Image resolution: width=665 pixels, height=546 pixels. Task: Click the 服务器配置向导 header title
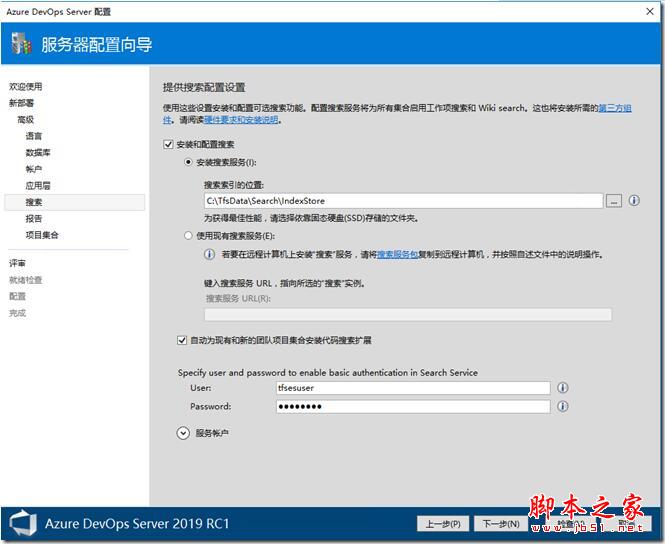(96, 45)
